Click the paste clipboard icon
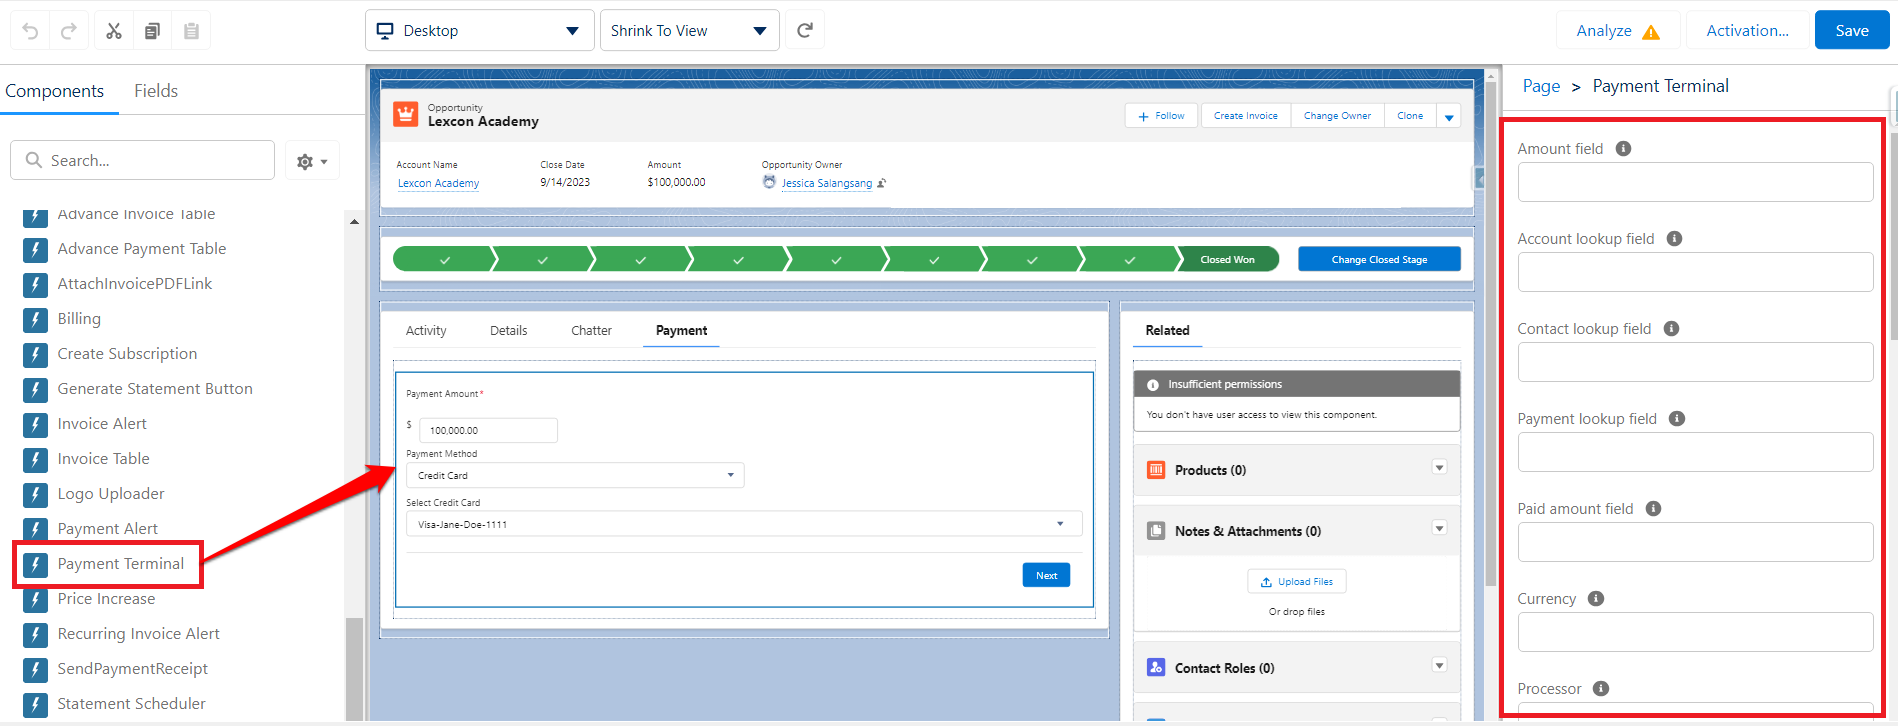 pos(191,31)
